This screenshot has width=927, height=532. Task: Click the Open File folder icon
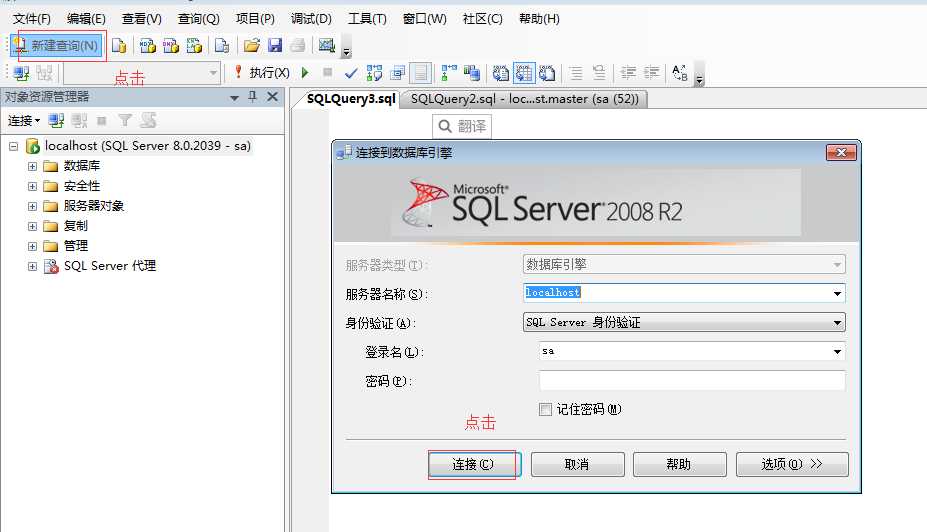[252, 46]
